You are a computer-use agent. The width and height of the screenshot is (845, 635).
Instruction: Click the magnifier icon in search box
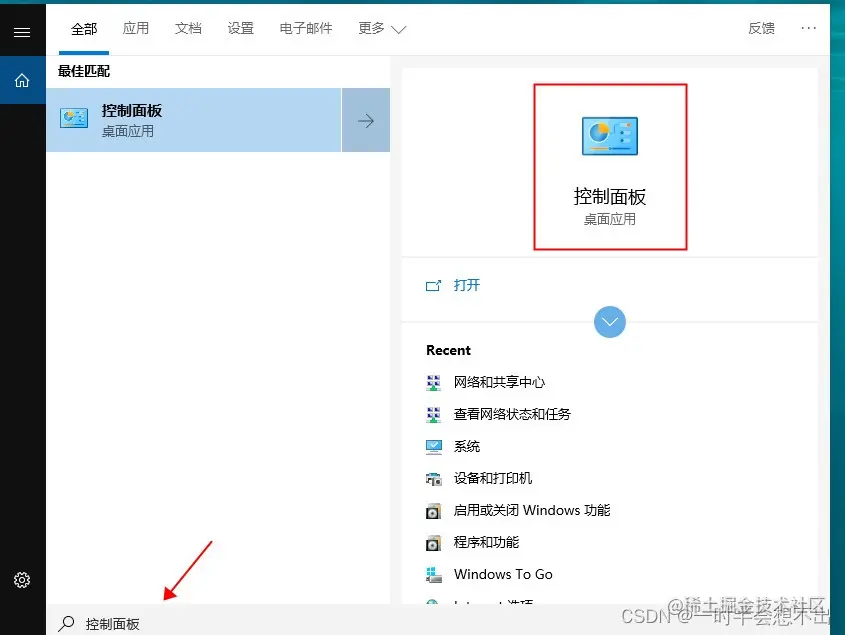coord(66,624)
